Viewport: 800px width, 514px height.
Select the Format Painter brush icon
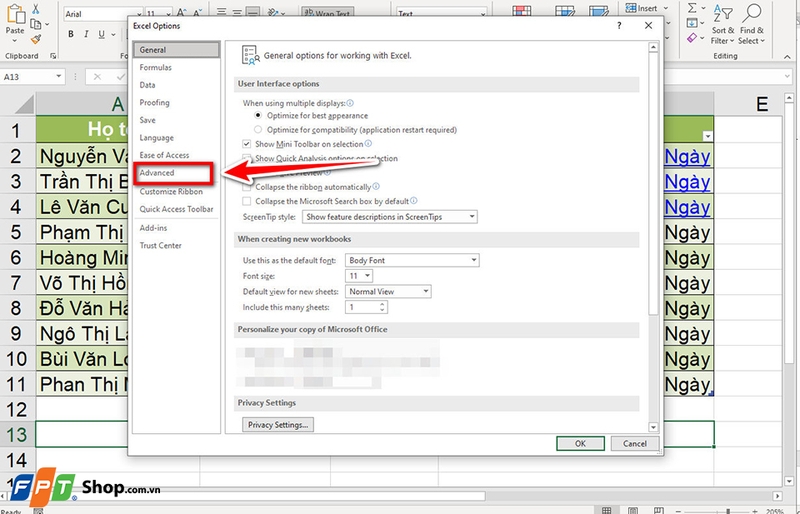[x=36, y=39]
